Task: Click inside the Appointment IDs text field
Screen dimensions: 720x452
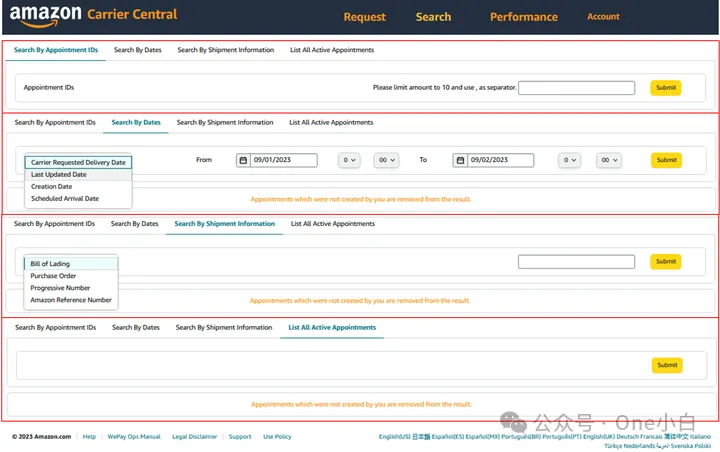Action: [x=576, y=88]
